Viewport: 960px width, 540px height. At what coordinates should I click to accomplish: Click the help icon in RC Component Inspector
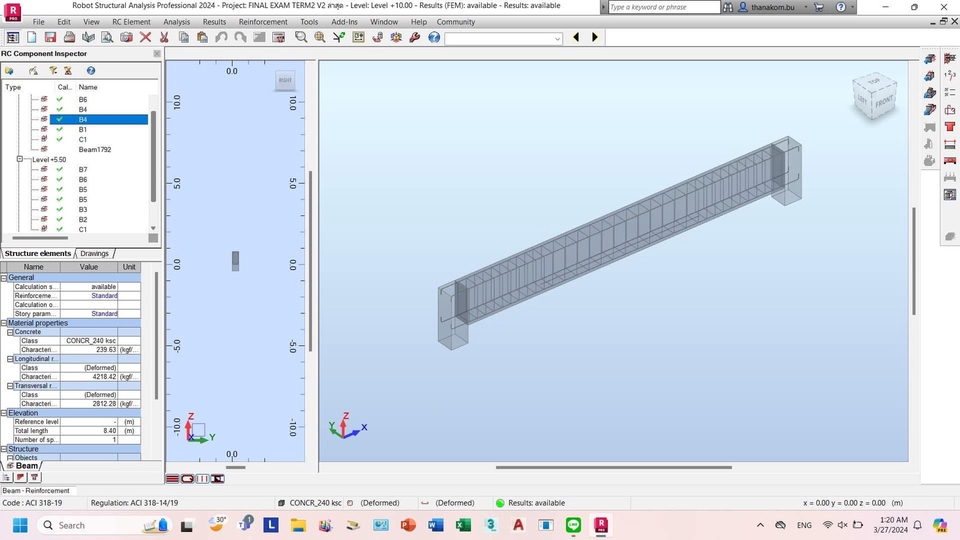(x=91, y=71)
